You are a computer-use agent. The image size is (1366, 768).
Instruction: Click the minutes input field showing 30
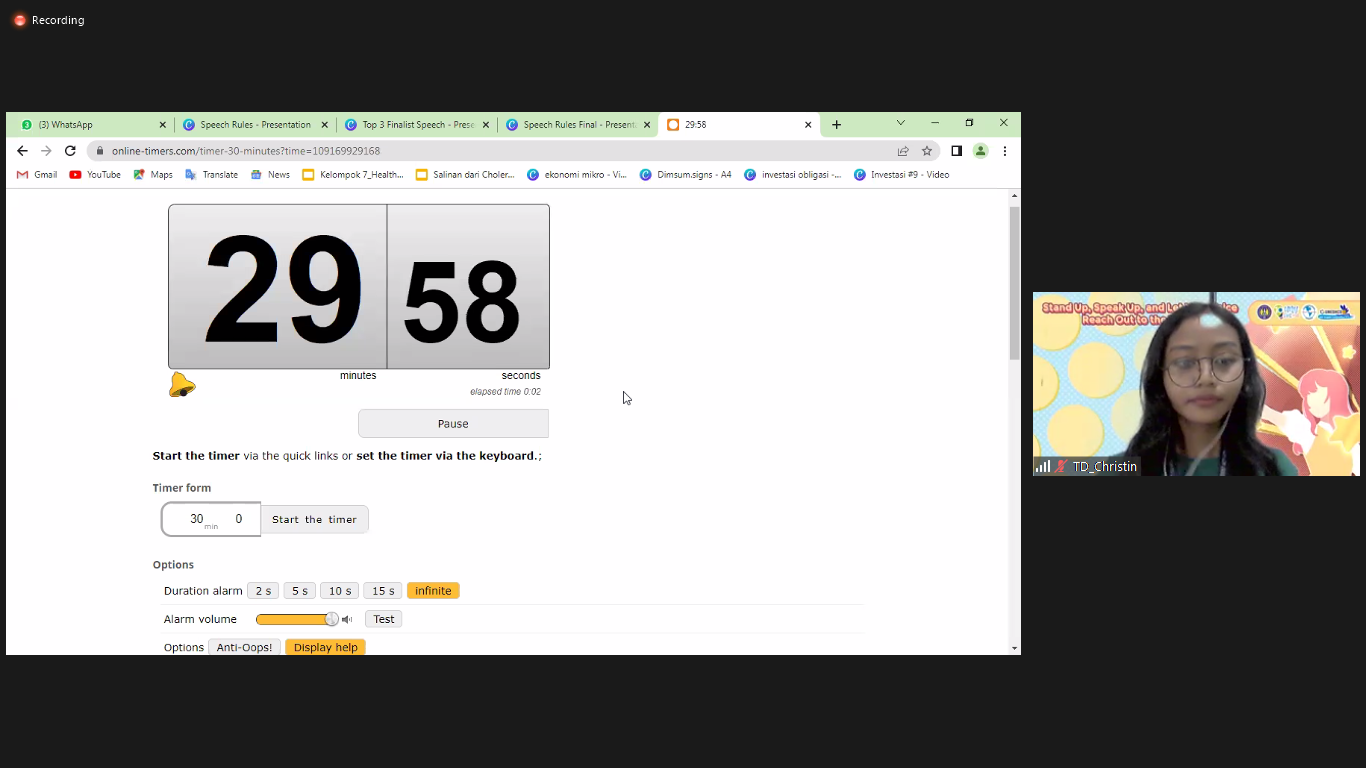point(197,519)
